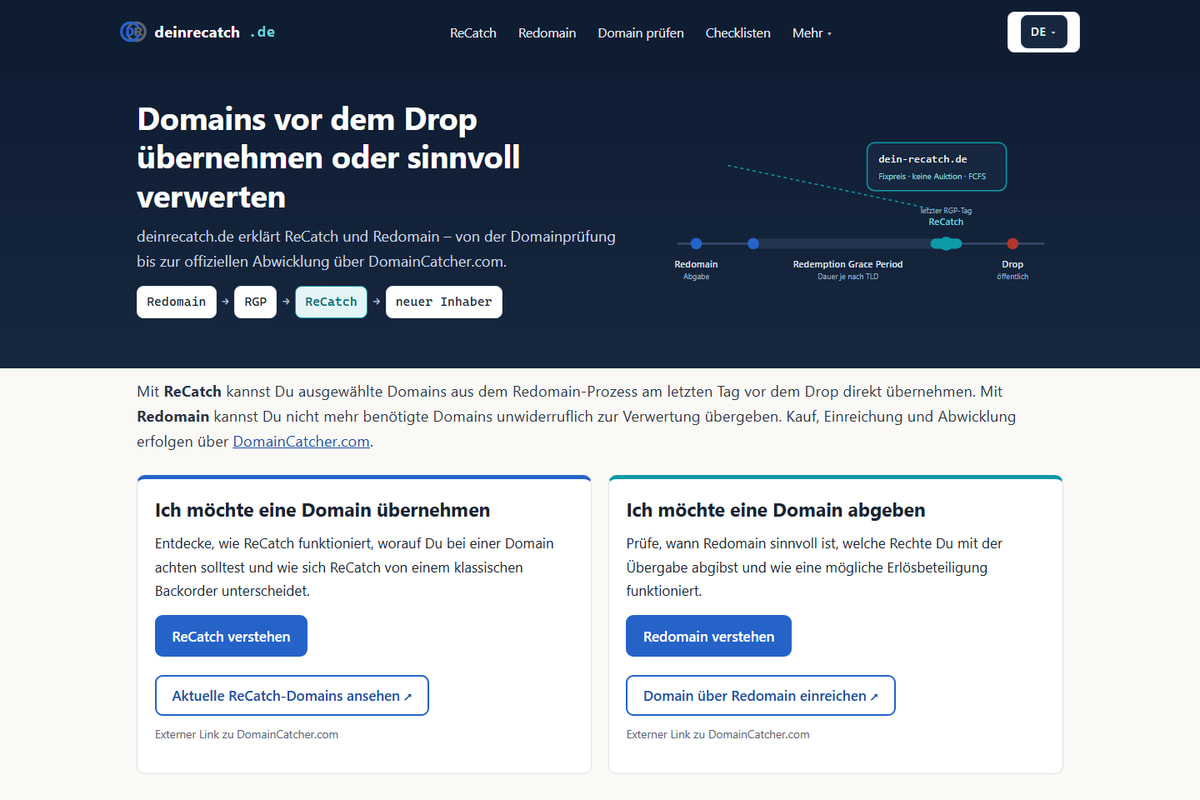Click the main headline Domains vor dem Drop
Viewport: 1200px width, 800px height.
click(x=328, y=157)
